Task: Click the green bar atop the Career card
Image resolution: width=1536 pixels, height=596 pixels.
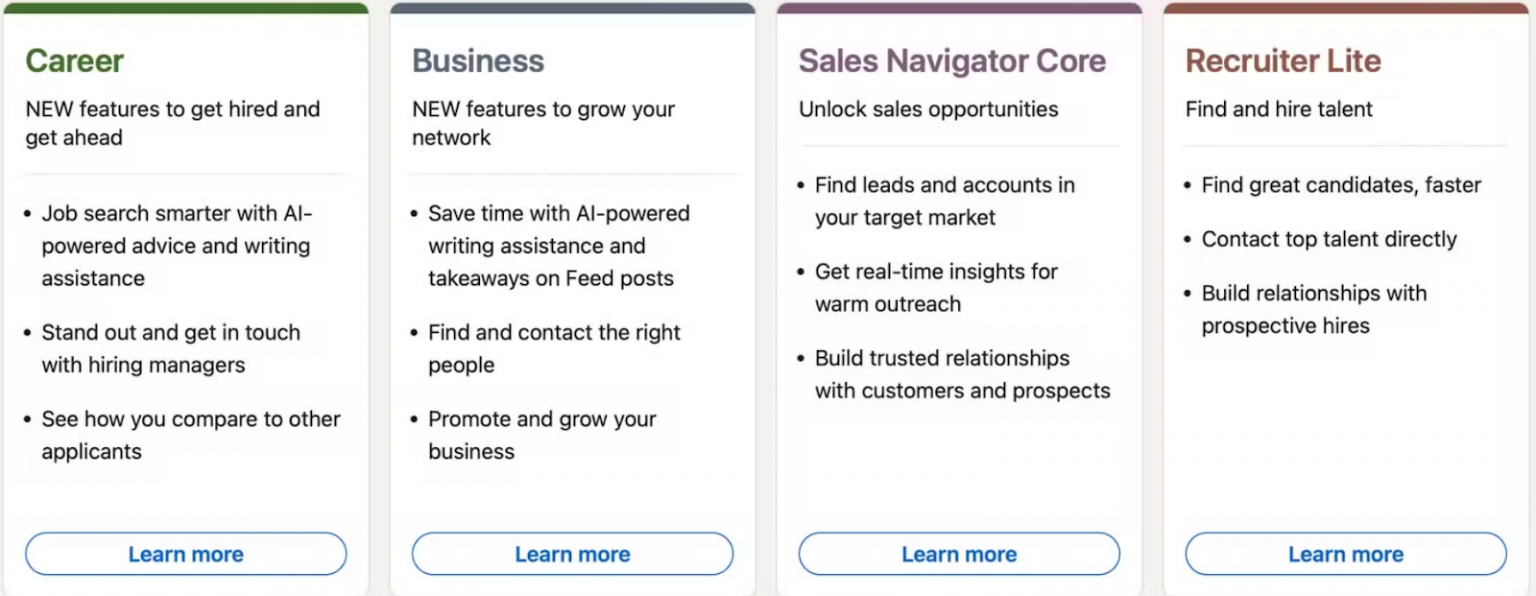Action: [x=185, y=7]
